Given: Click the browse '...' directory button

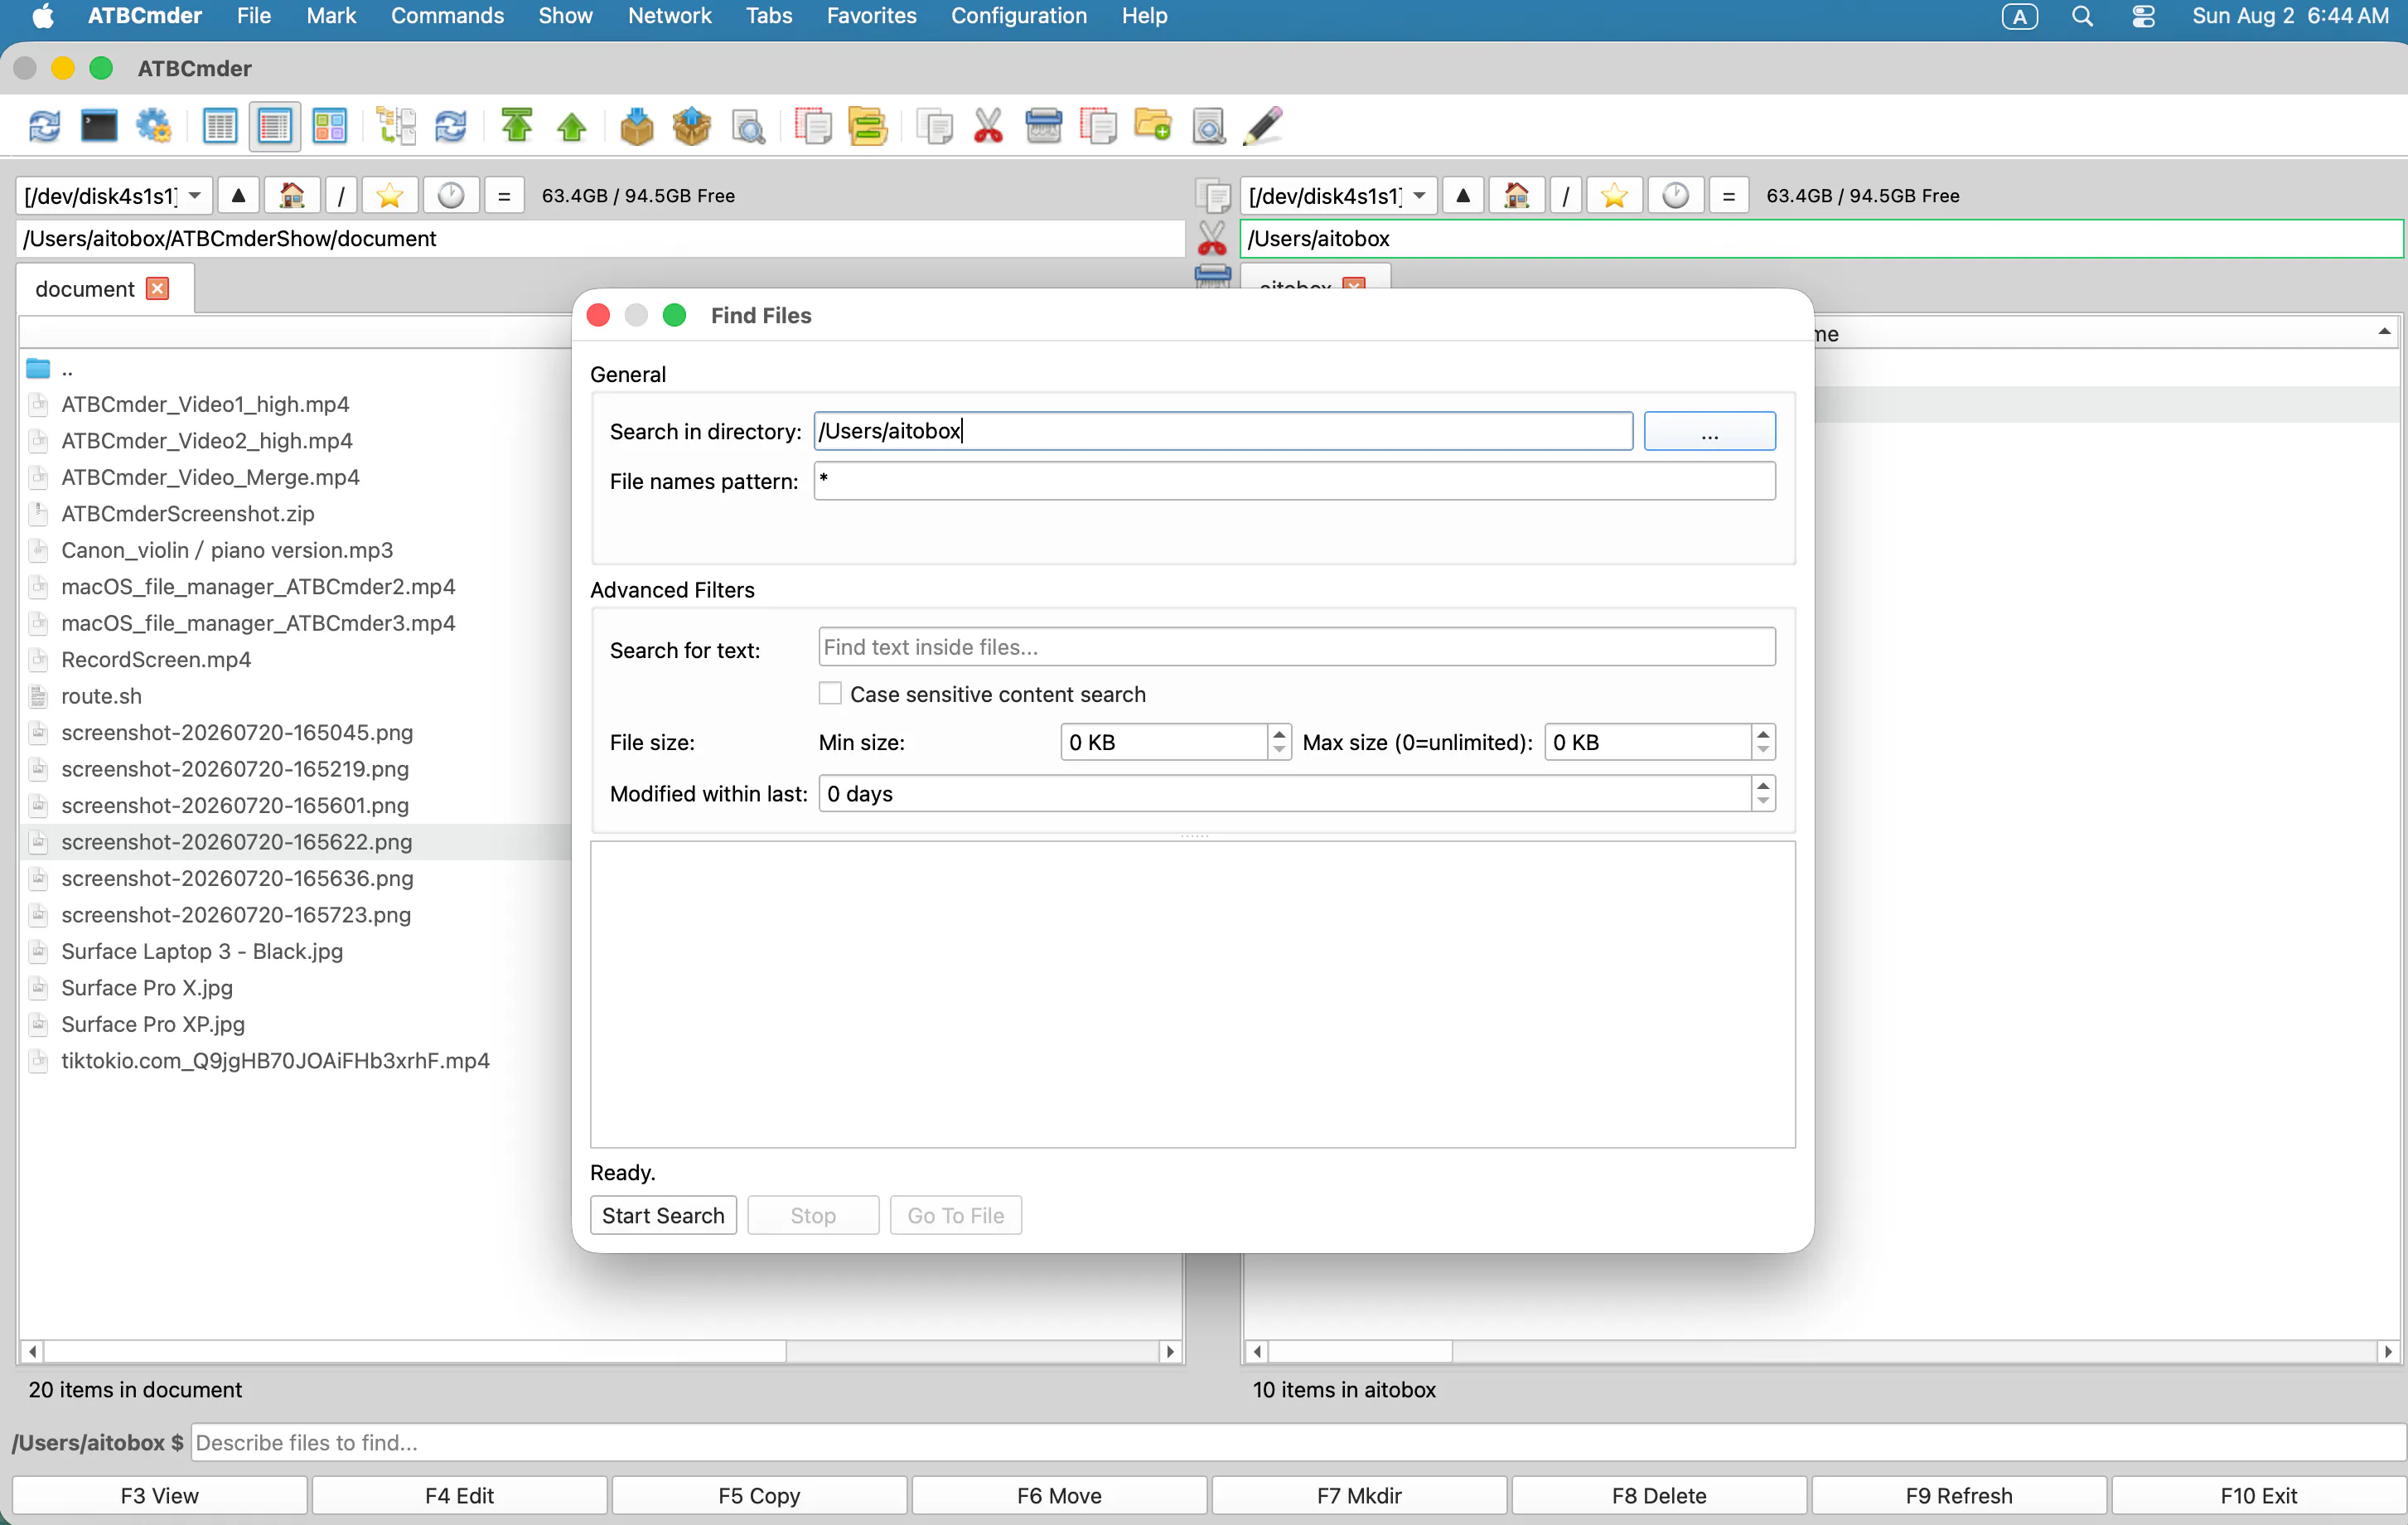Looking at the screenshot, I should 1709,431.
